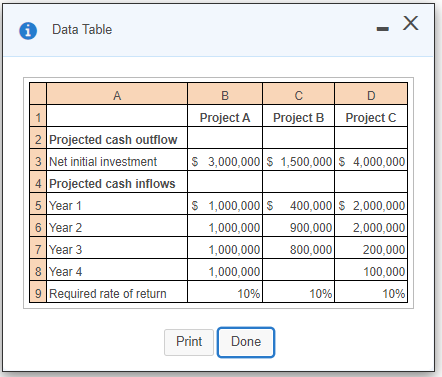Minimize the Data Table dialog
442x377 pixels.
click(x=382, y=29)
